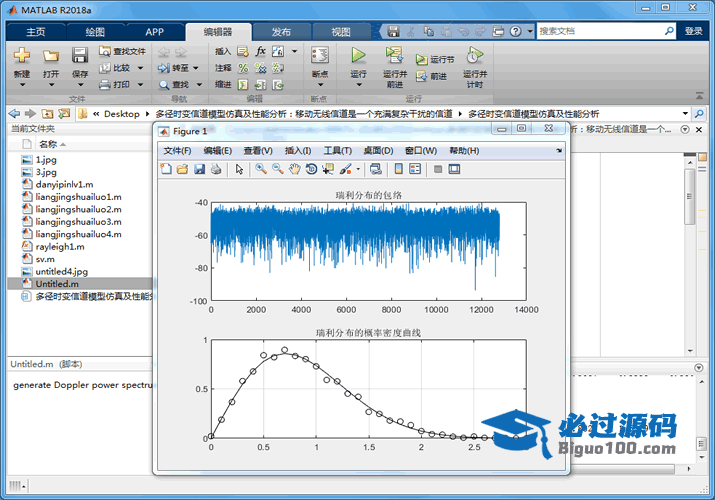Click the Compare (比较) button
715x500 pixels.
tap(116, 68)
